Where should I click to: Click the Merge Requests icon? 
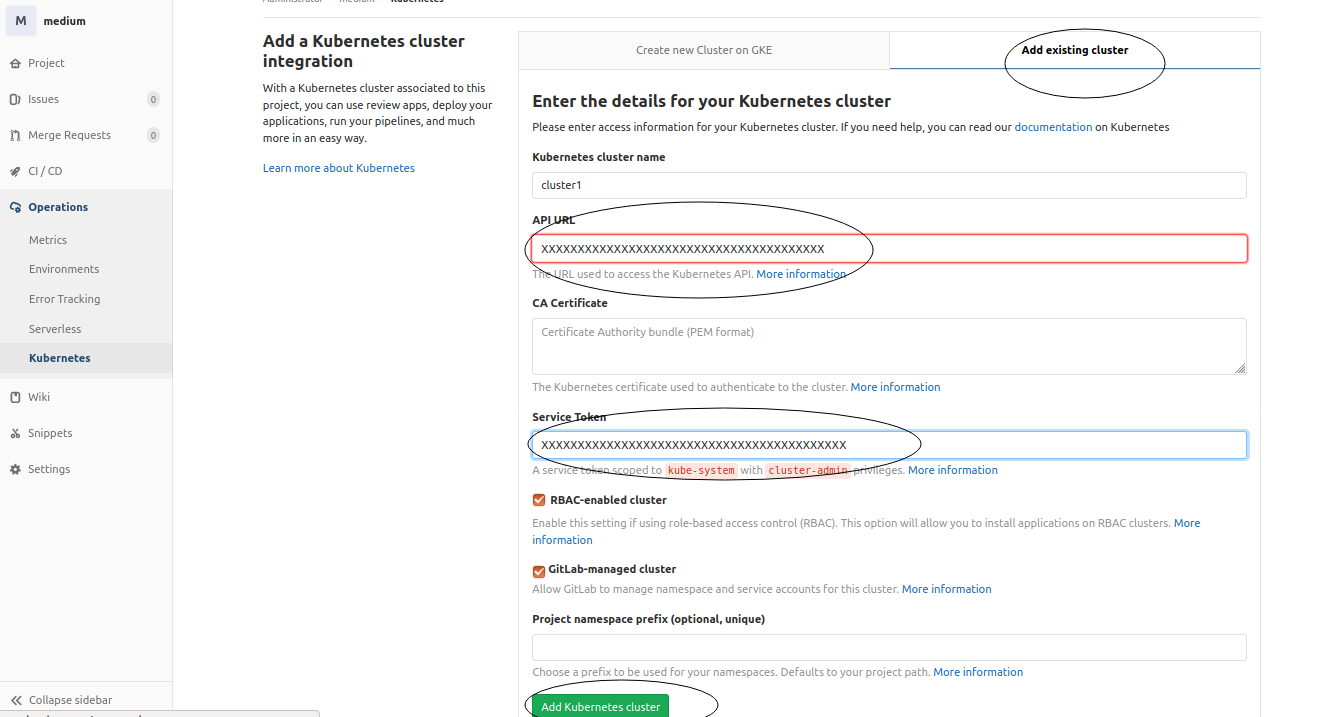pyautogui.click(x=15, y=135)
